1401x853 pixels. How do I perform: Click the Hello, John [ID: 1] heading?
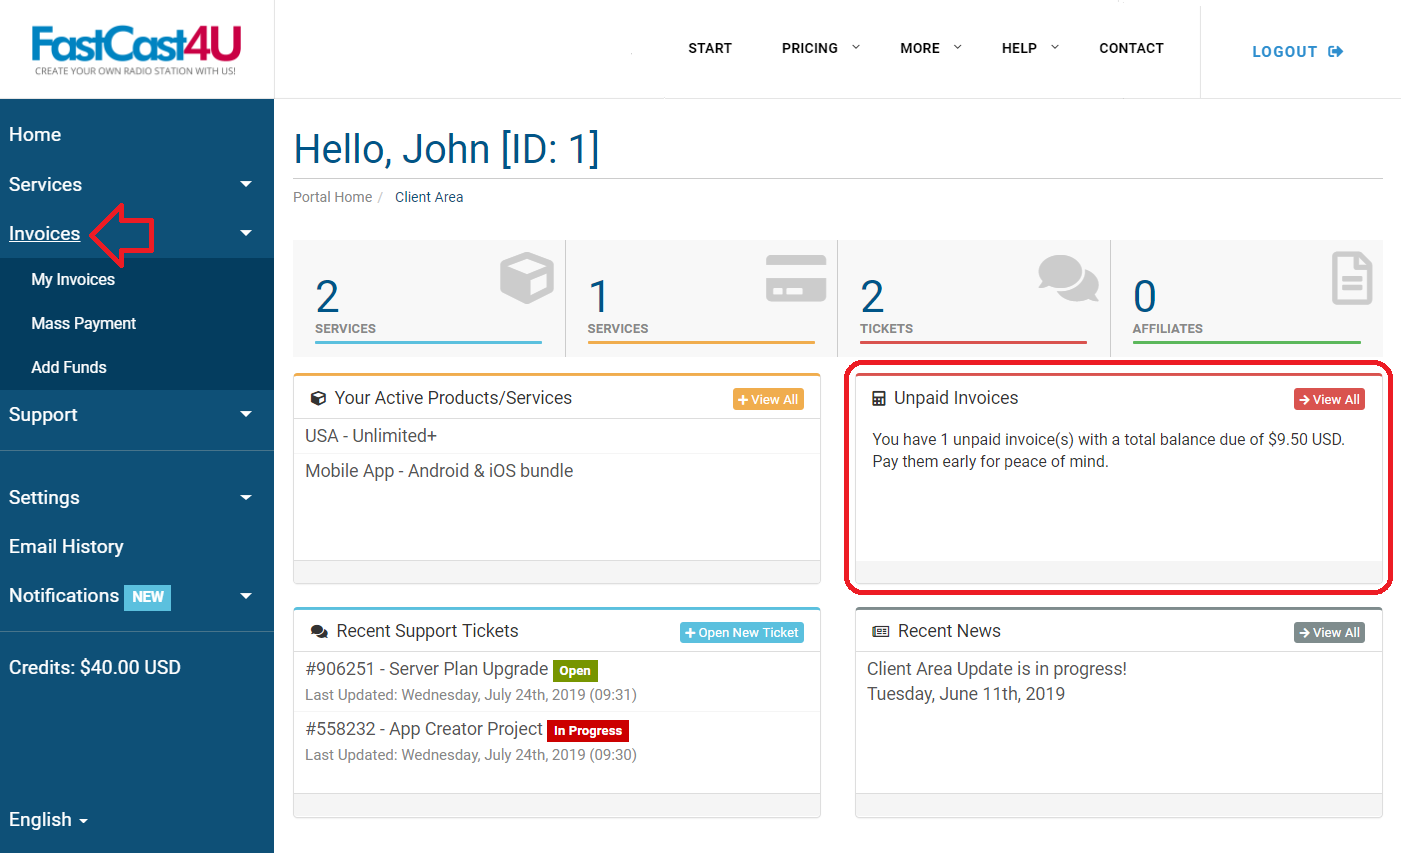446,149
